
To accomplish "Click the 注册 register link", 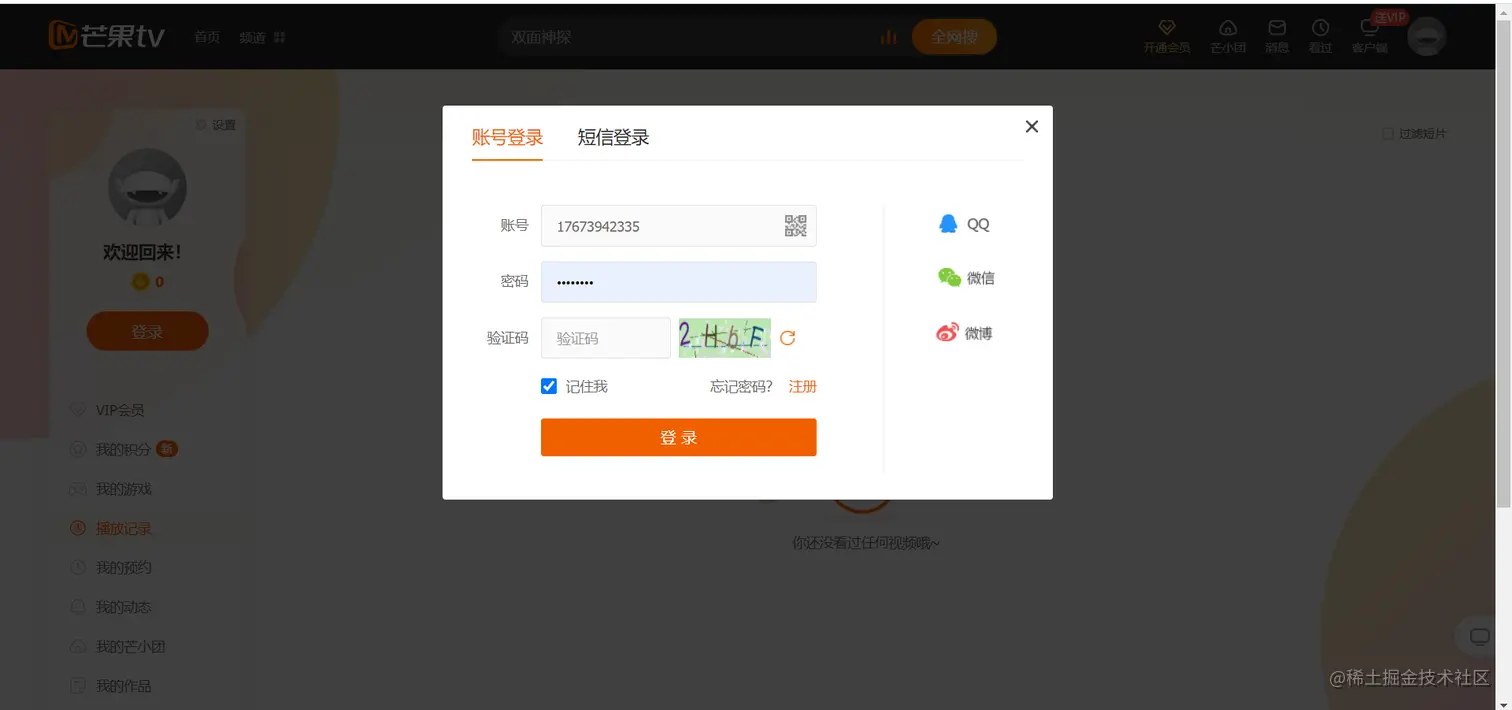I will coord(803,386).
